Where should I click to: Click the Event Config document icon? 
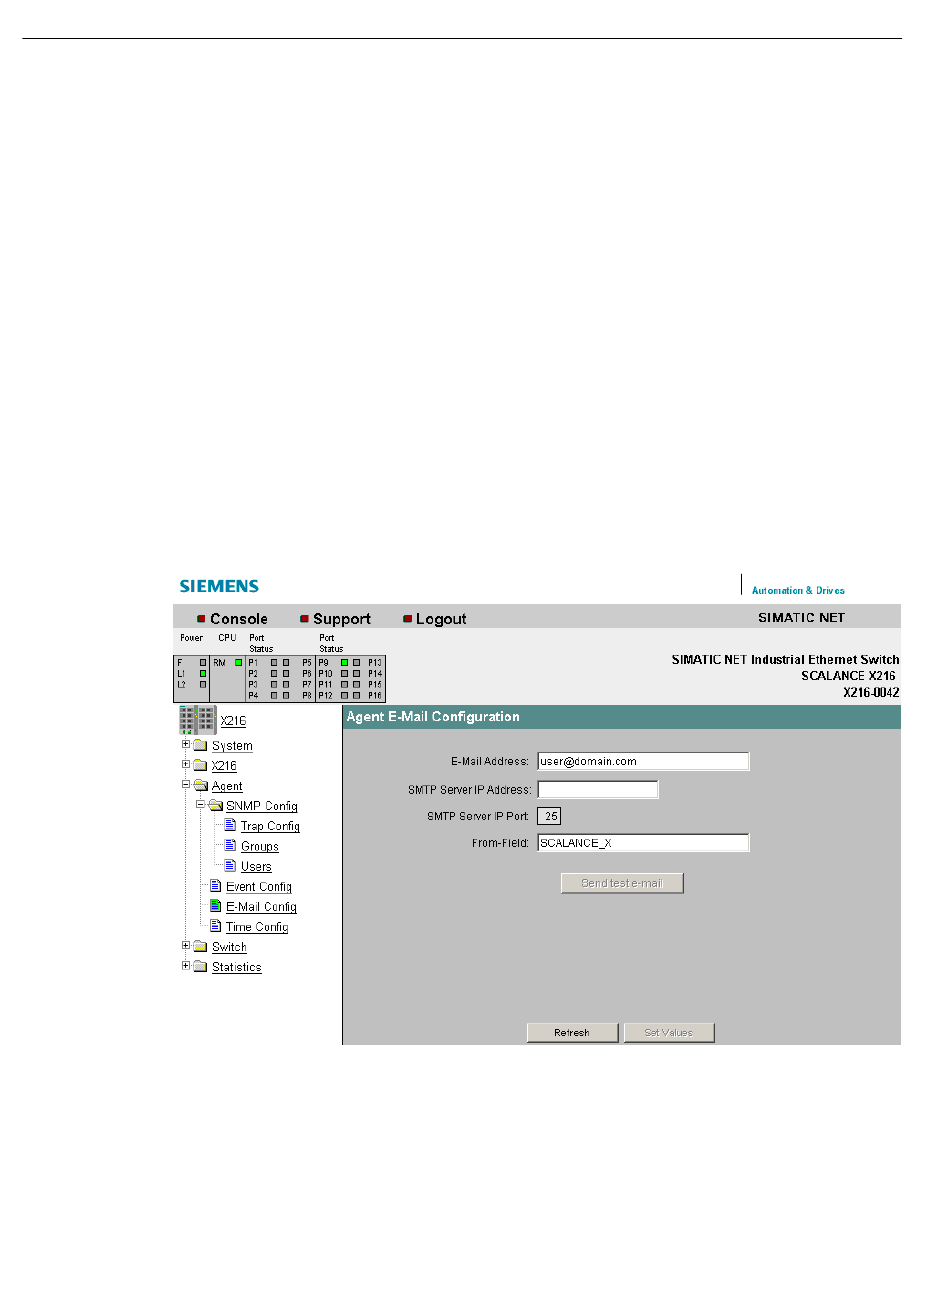tap(215, 886)
